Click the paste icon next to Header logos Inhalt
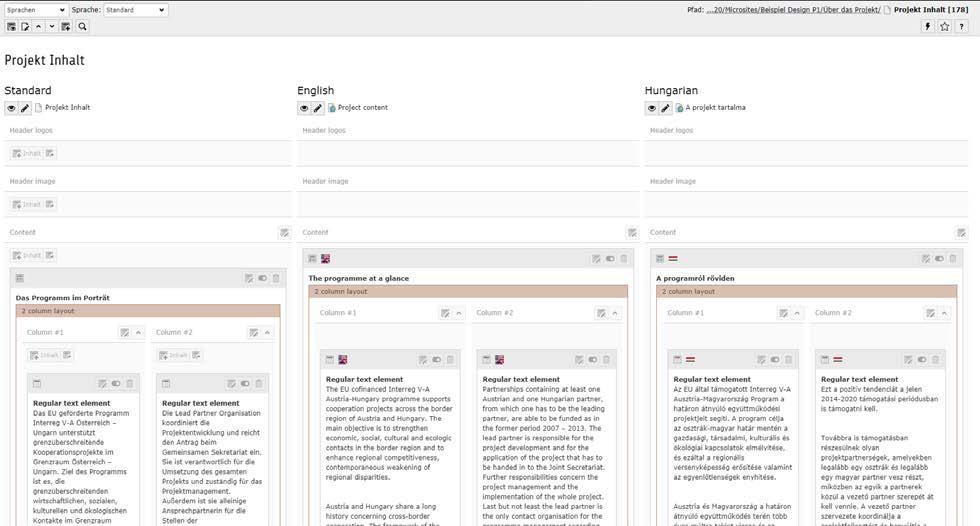 tap(50, 153)
